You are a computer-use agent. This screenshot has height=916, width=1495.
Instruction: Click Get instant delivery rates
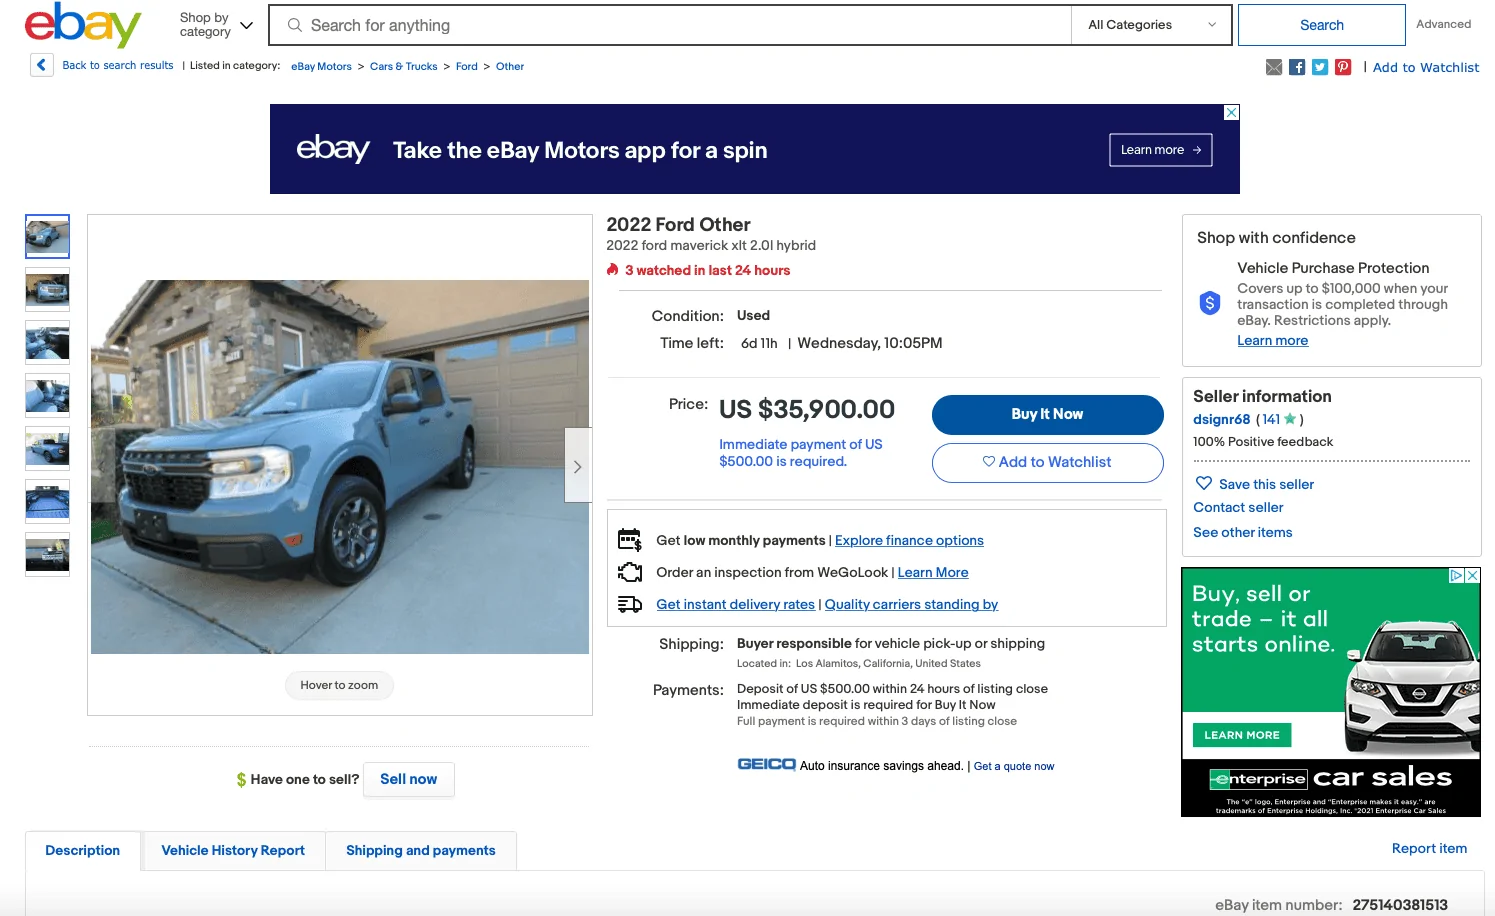[735, 605]
